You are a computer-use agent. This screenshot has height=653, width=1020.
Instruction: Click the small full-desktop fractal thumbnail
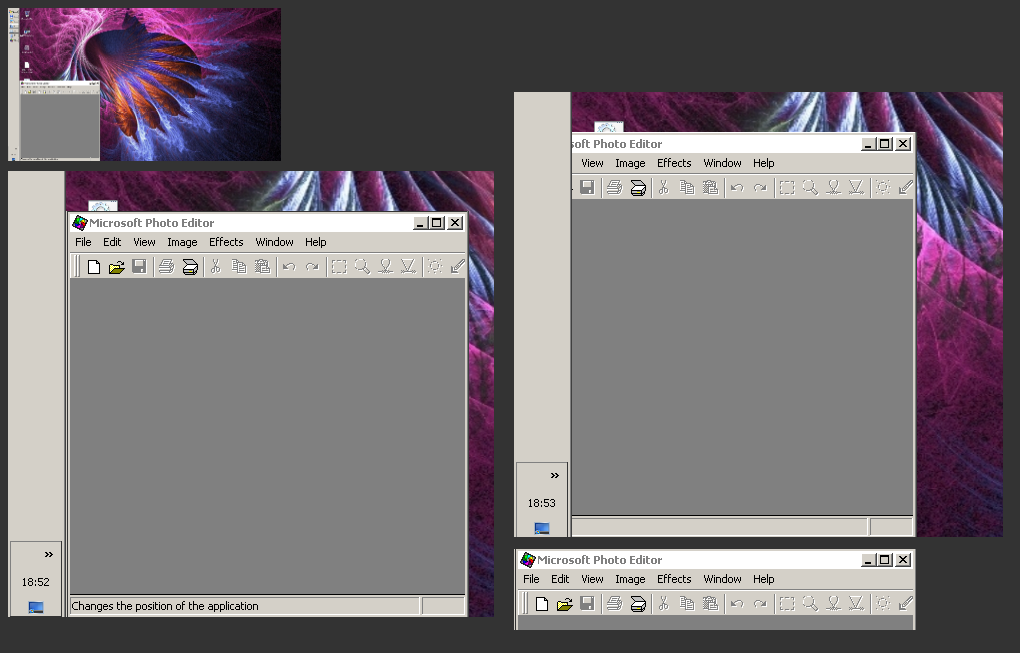(144, 84)
